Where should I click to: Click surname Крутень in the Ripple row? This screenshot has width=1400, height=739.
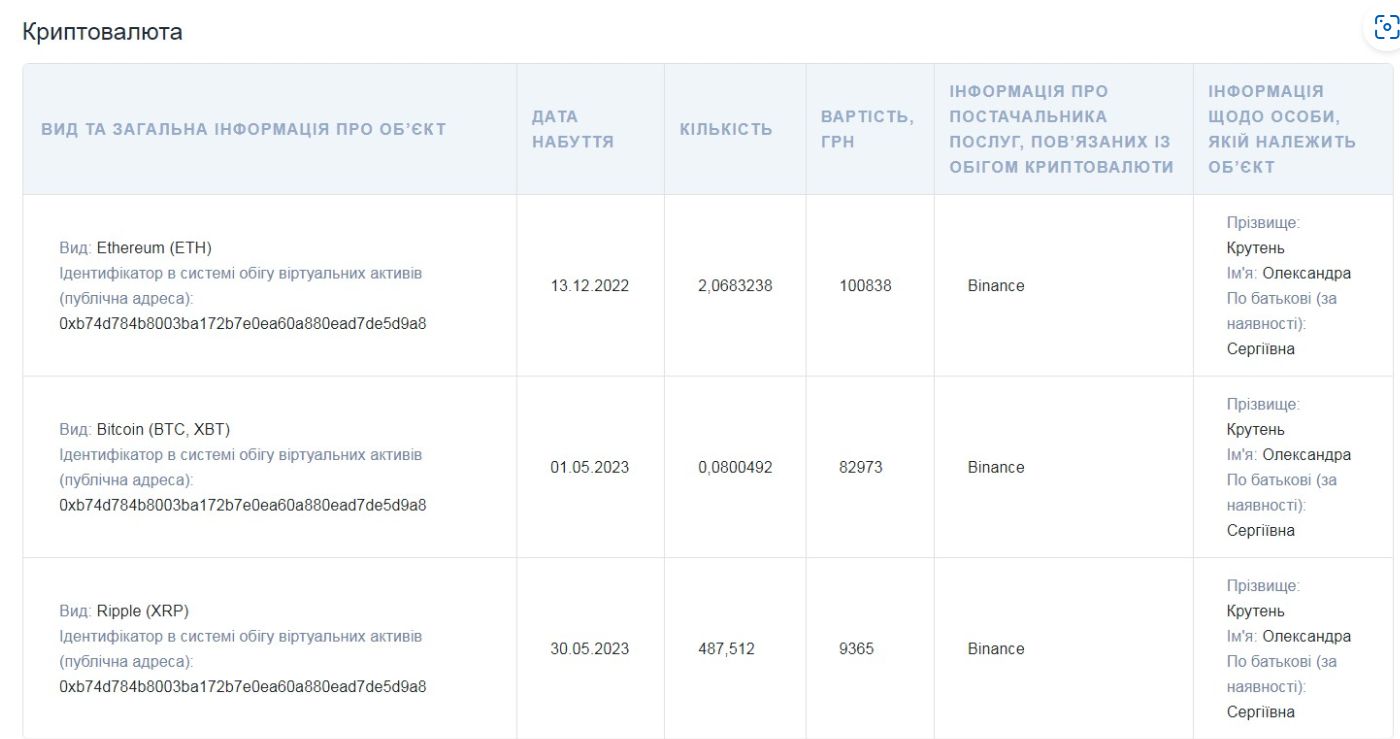pyautogui.click(x=1256, y=611)
